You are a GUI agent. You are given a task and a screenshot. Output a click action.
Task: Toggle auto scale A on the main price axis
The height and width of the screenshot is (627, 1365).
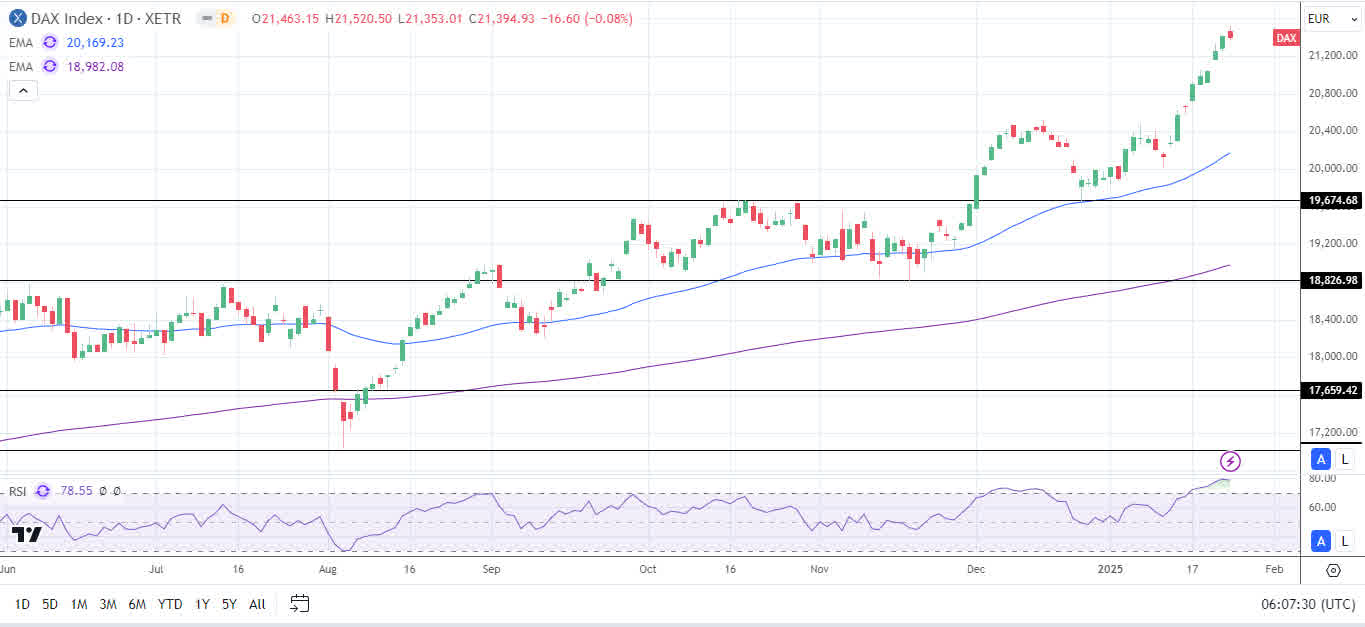1321,459
